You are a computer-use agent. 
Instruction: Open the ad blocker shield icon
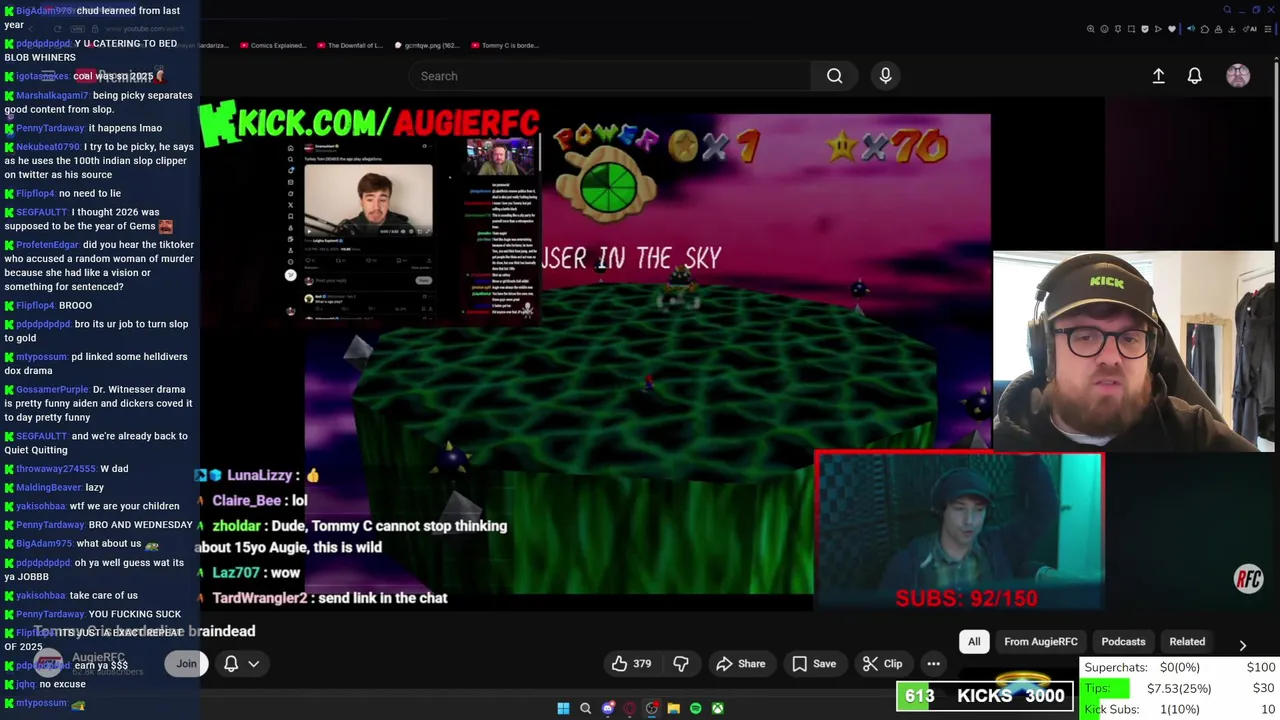click(1145, 29)
